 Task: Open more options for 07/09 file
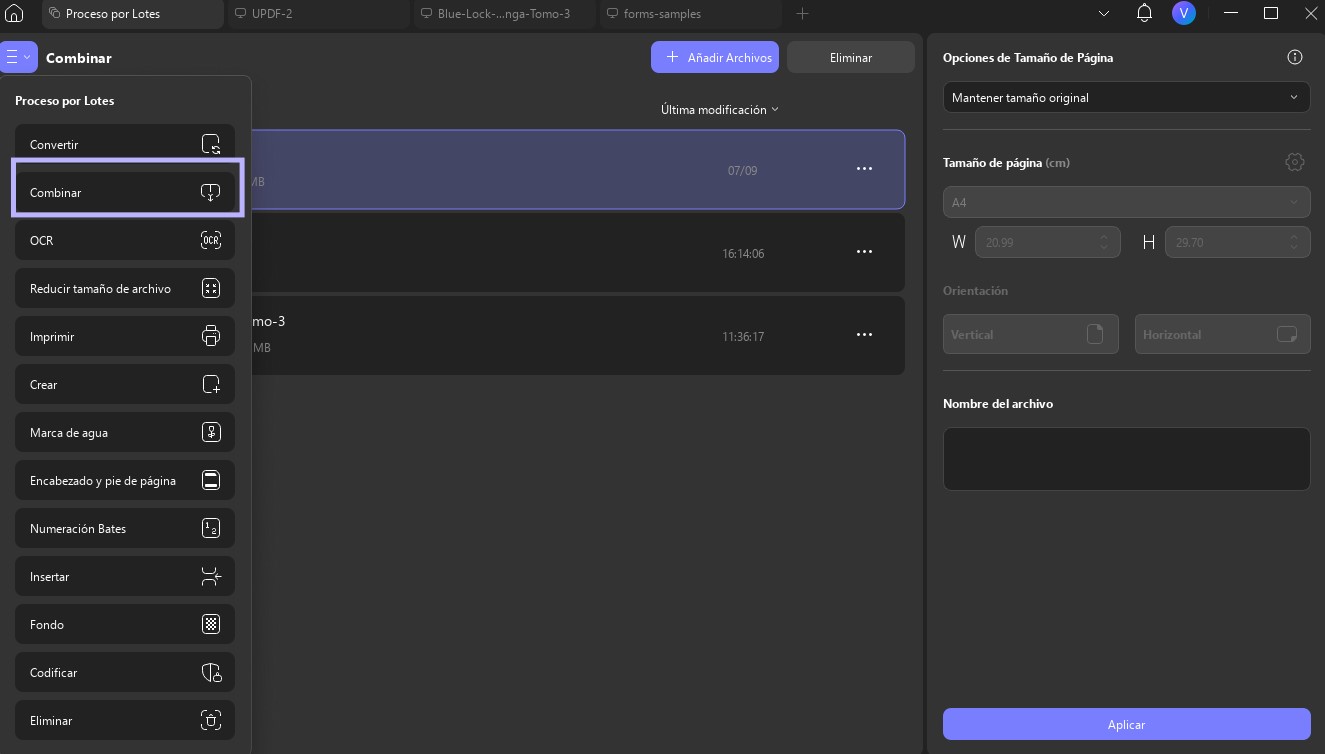point(865,169)
